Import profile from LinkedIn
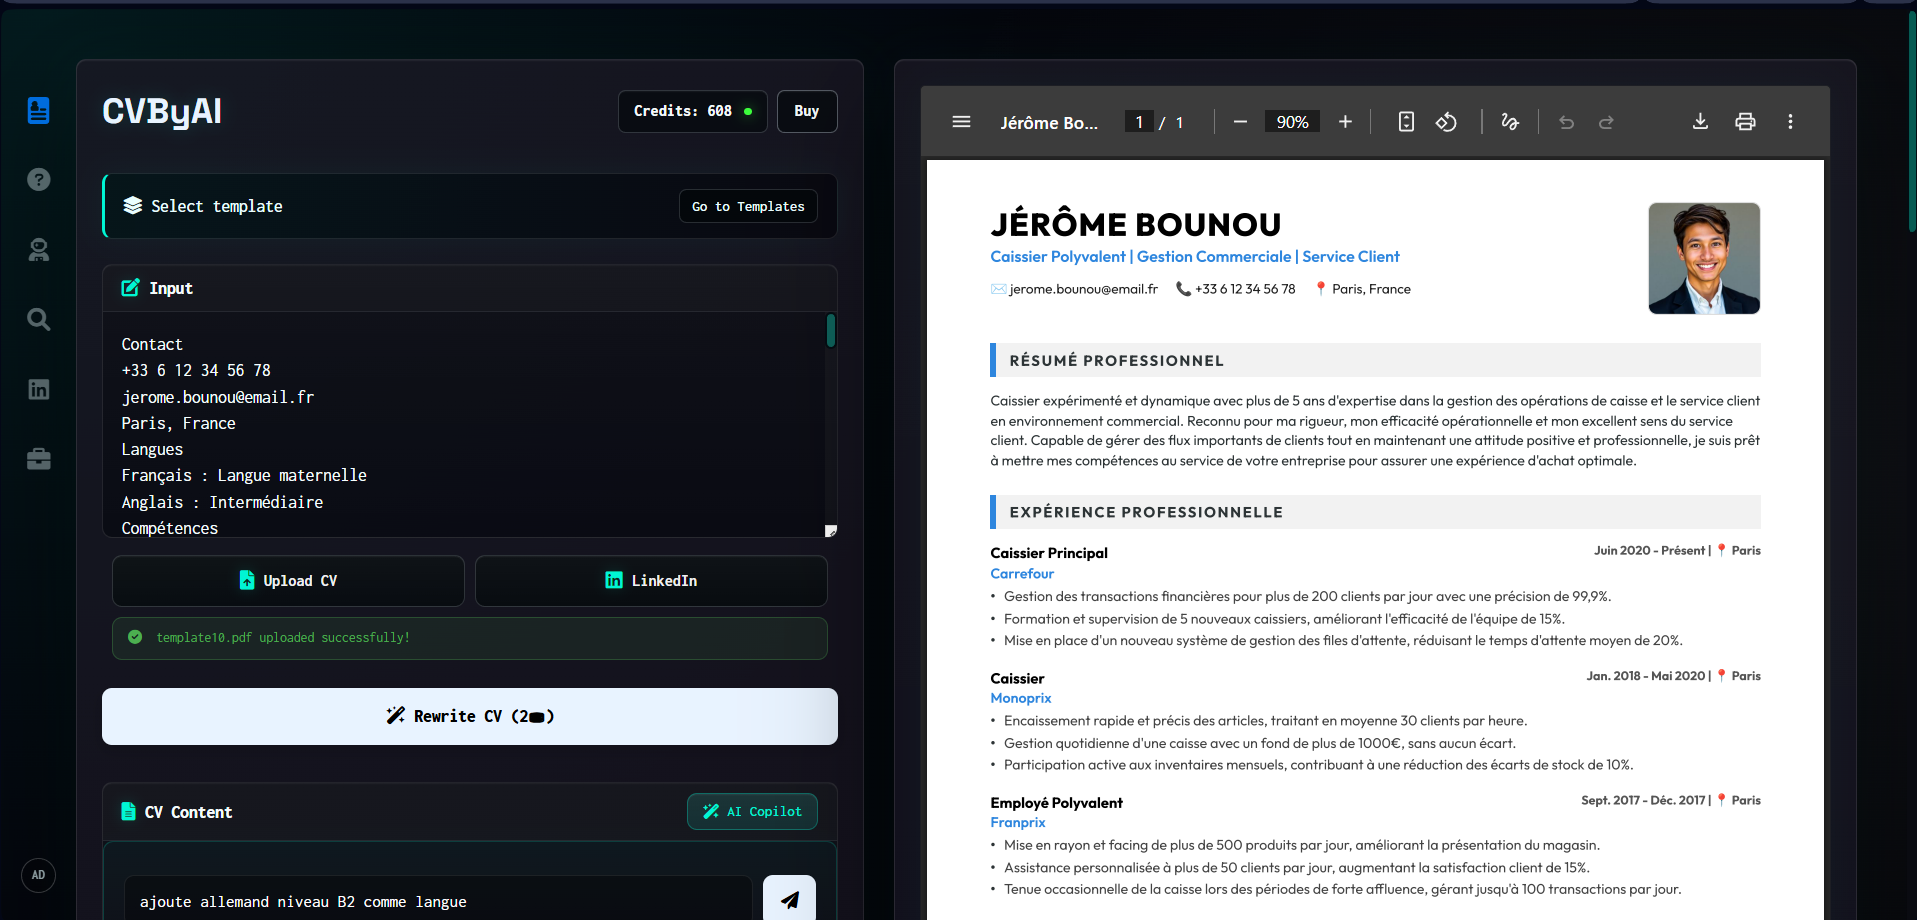The image size is (1917, 920). click(x=651, y=581)
